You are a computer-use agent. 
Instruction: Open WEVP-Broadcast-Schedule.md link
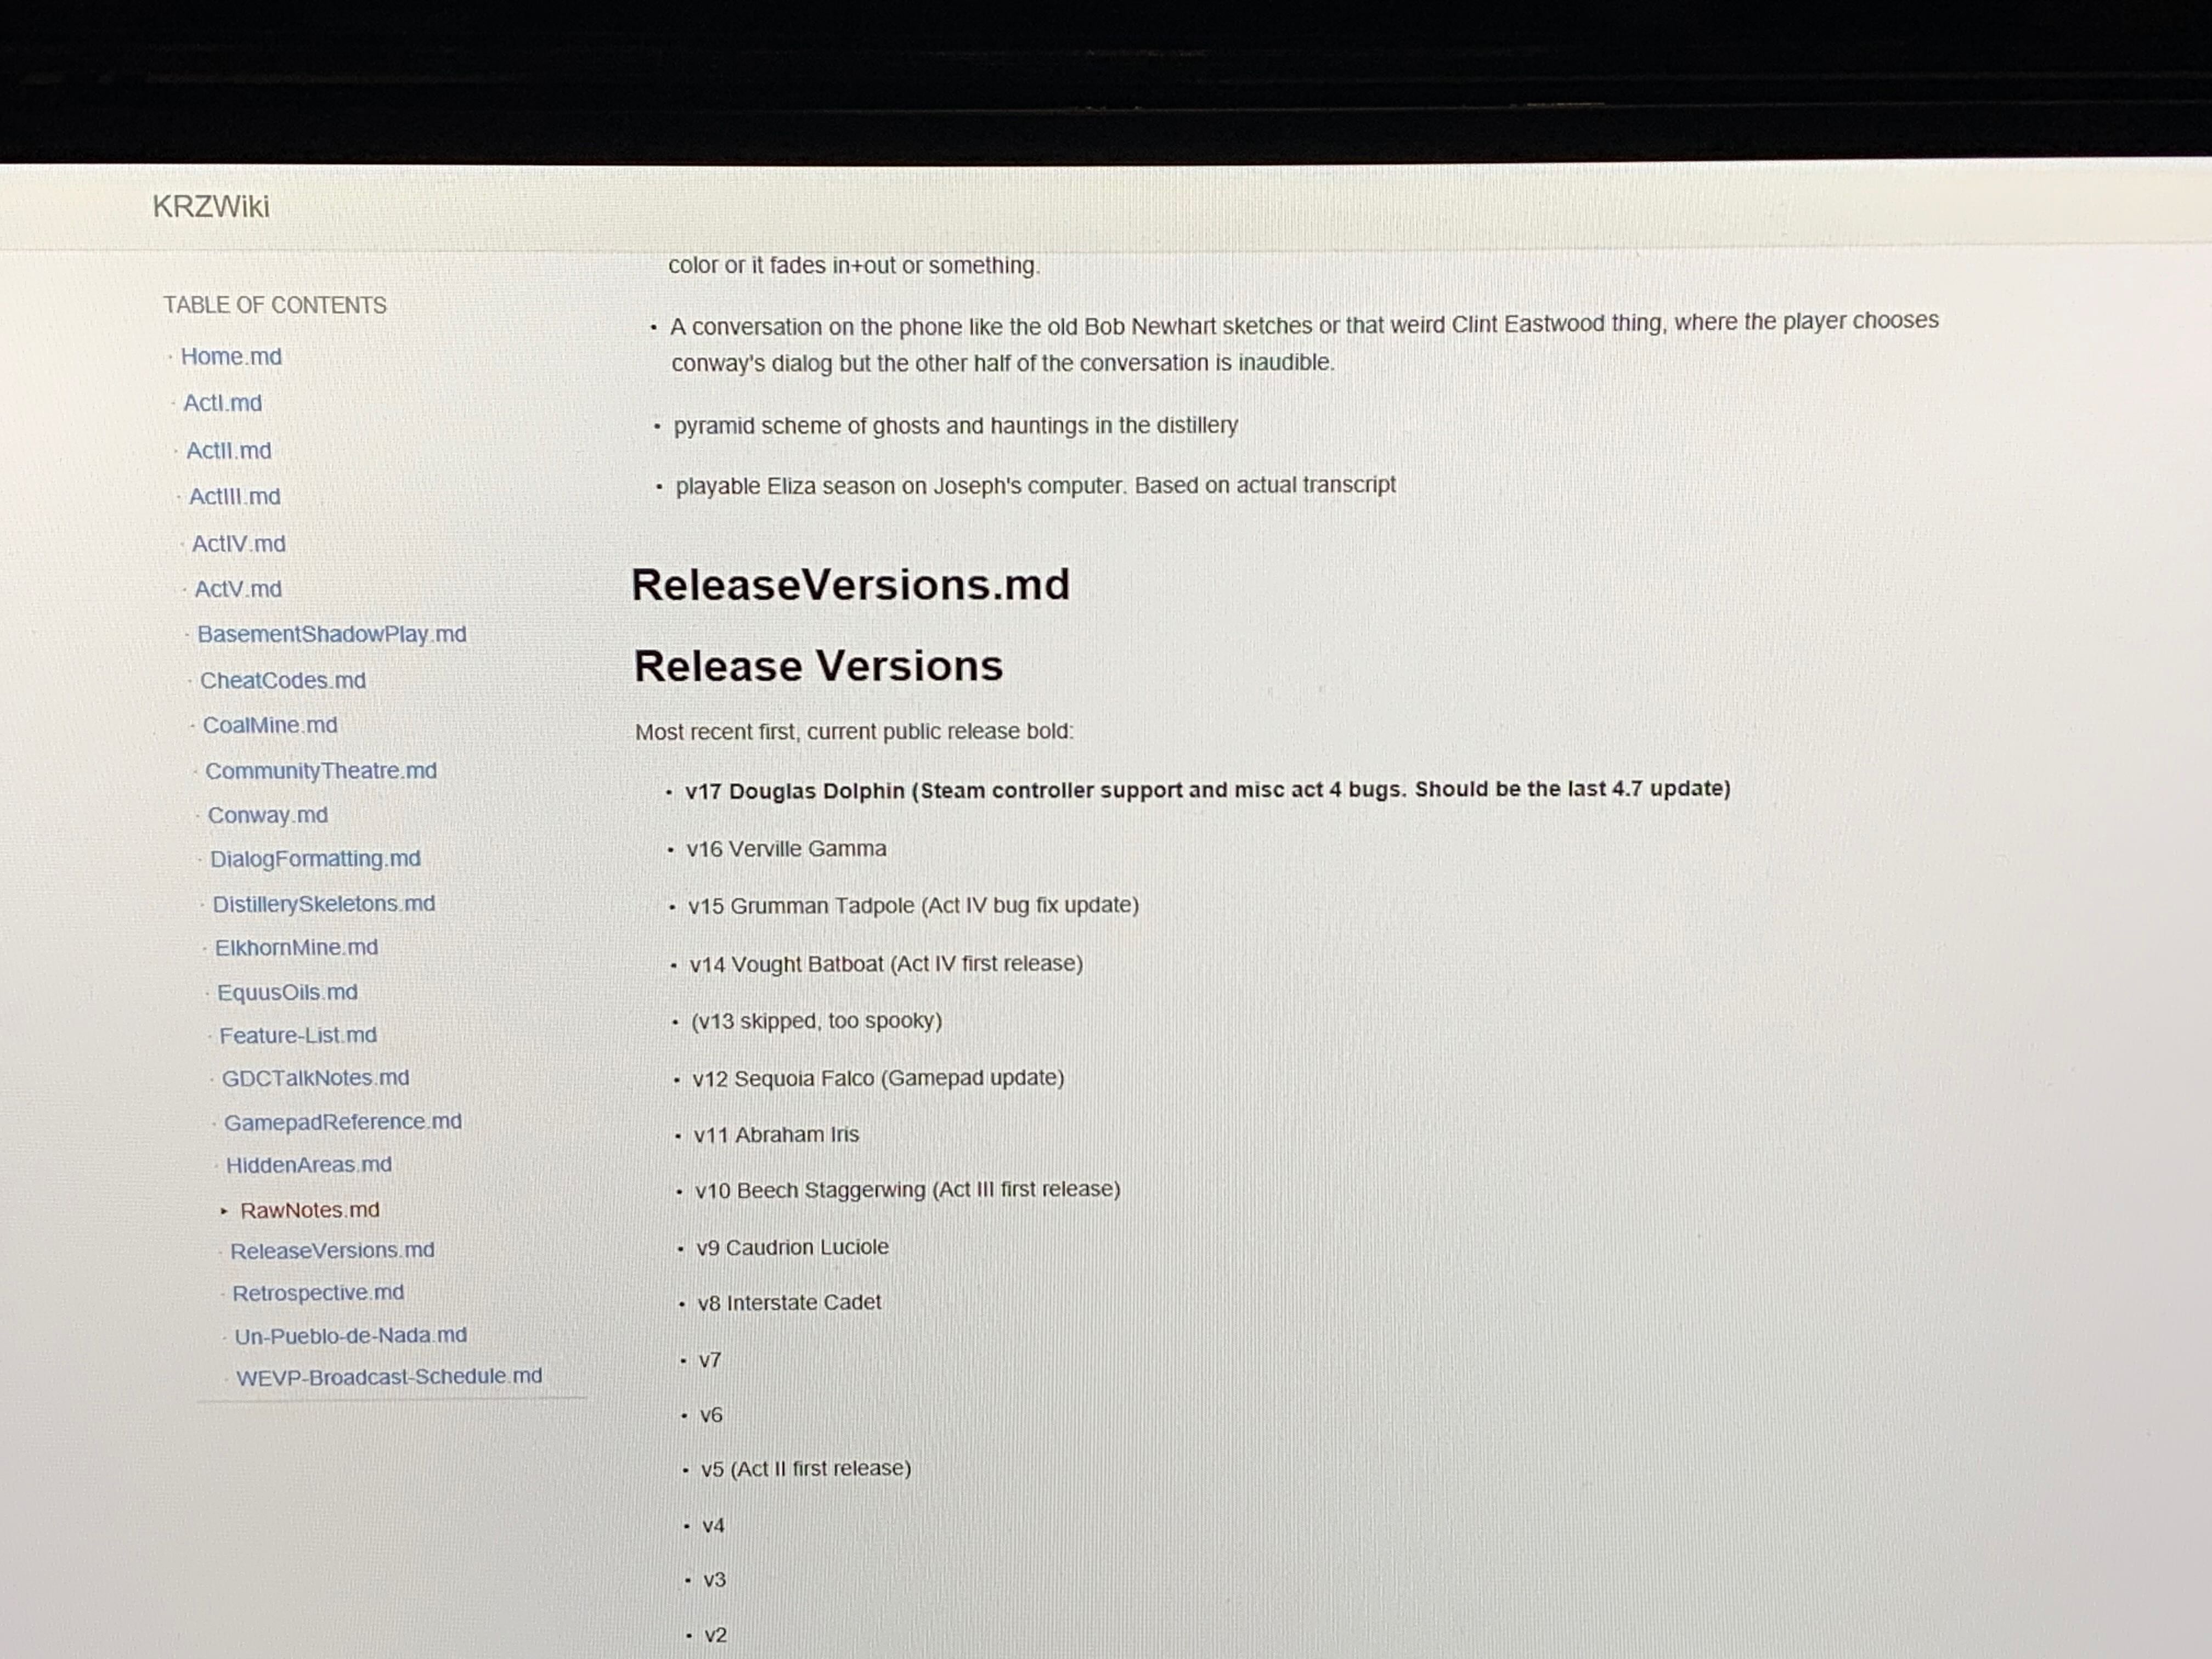tap(388, 1377)
